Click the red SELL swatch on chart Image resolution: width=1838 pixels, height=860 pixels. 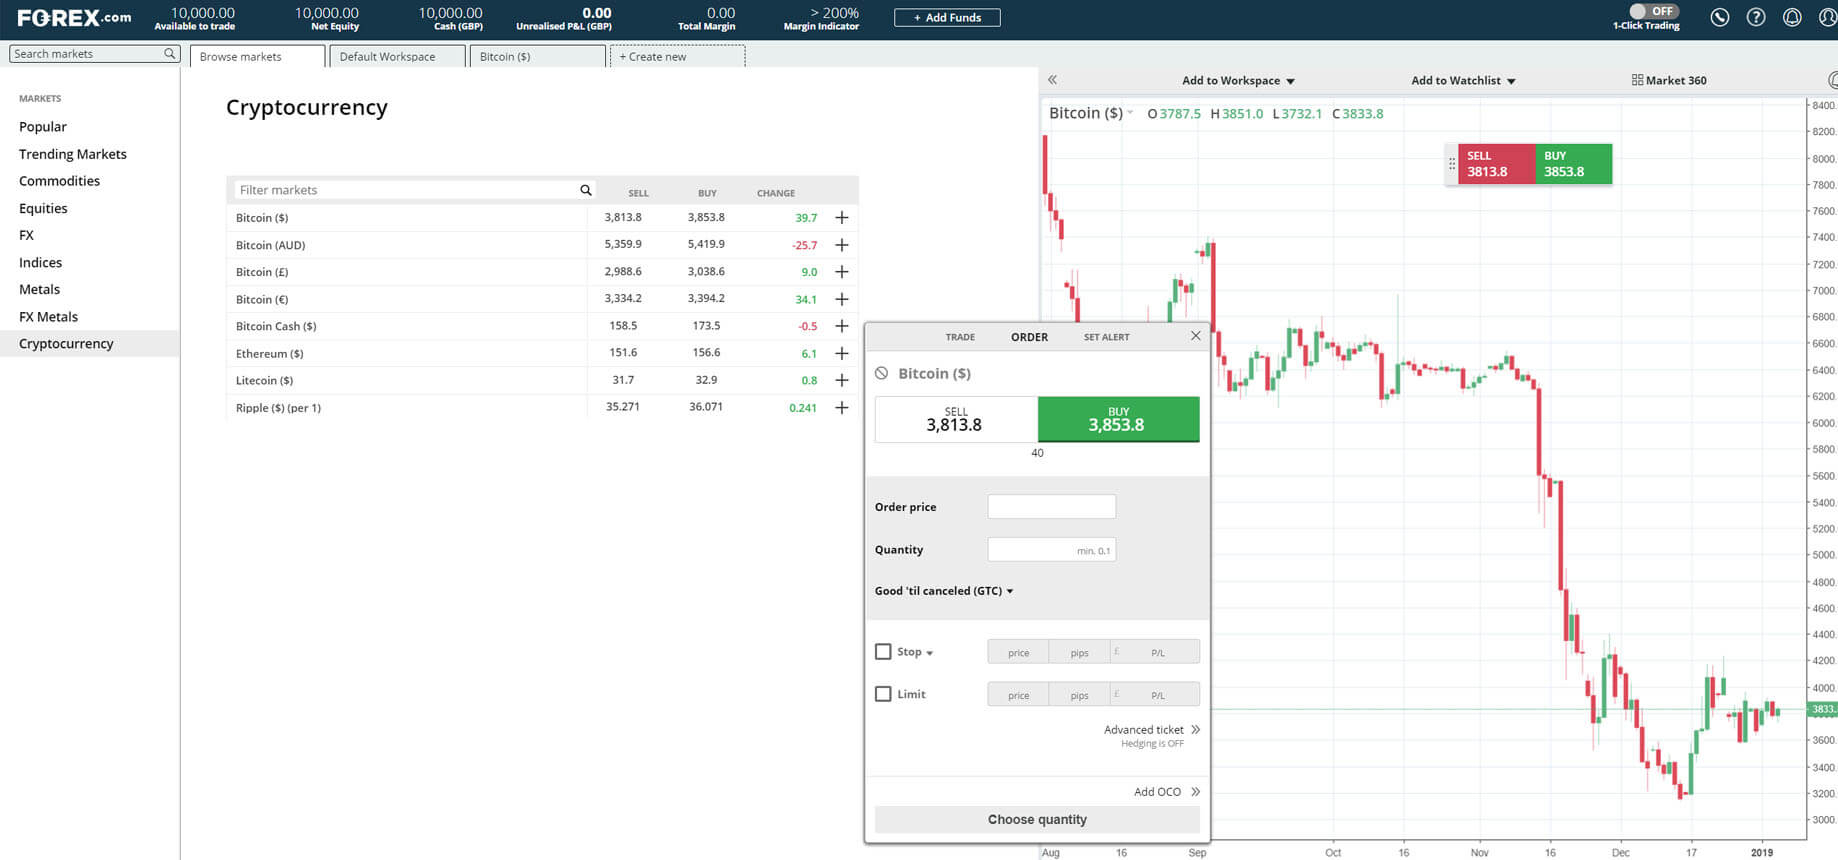tap(1495, 164)
